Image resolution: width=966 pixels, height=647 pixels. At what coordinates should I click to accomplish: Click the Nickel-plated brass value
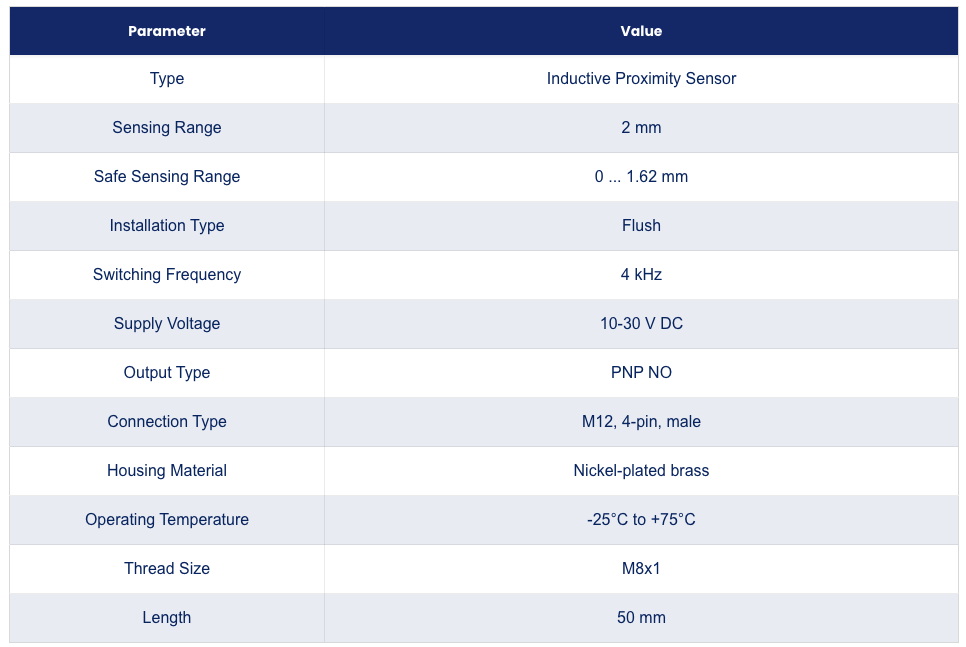[641, 471]
